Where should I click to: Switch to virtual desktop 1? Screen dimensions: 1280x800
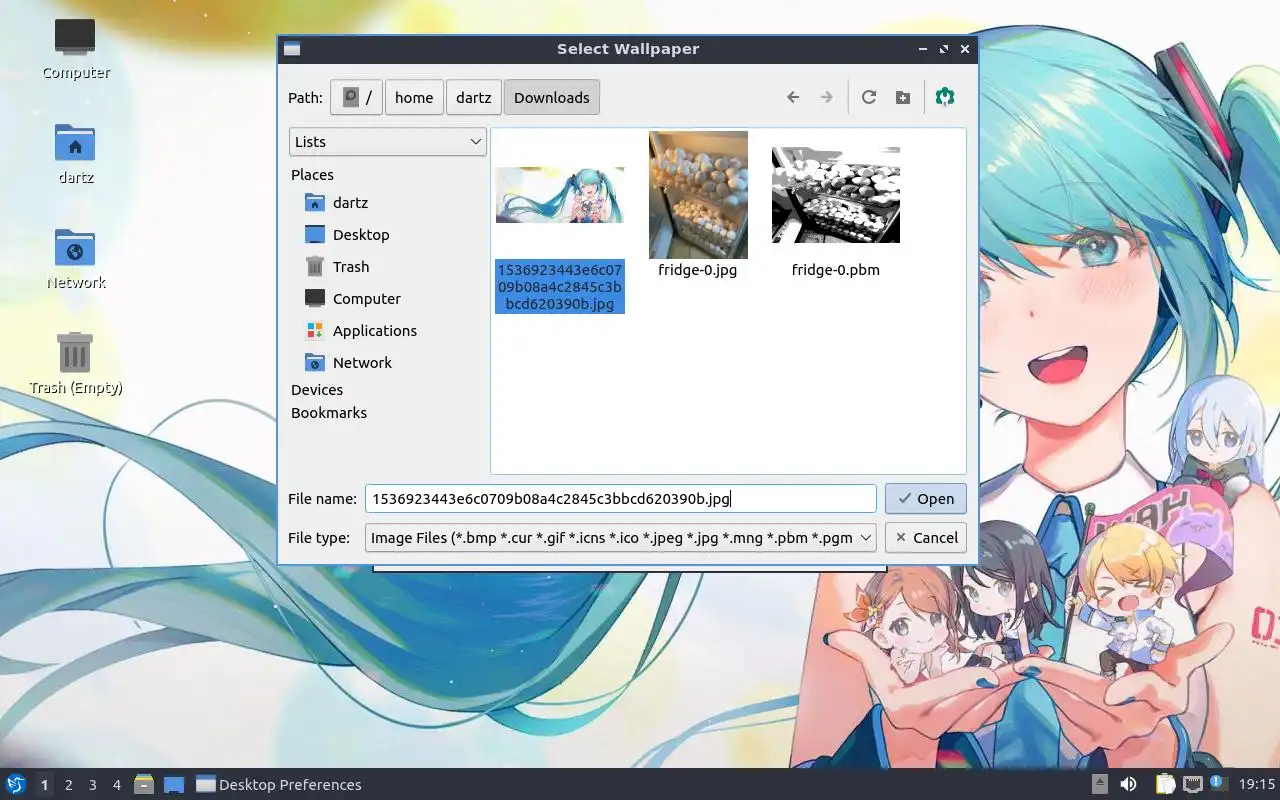(x=44, y=785)
